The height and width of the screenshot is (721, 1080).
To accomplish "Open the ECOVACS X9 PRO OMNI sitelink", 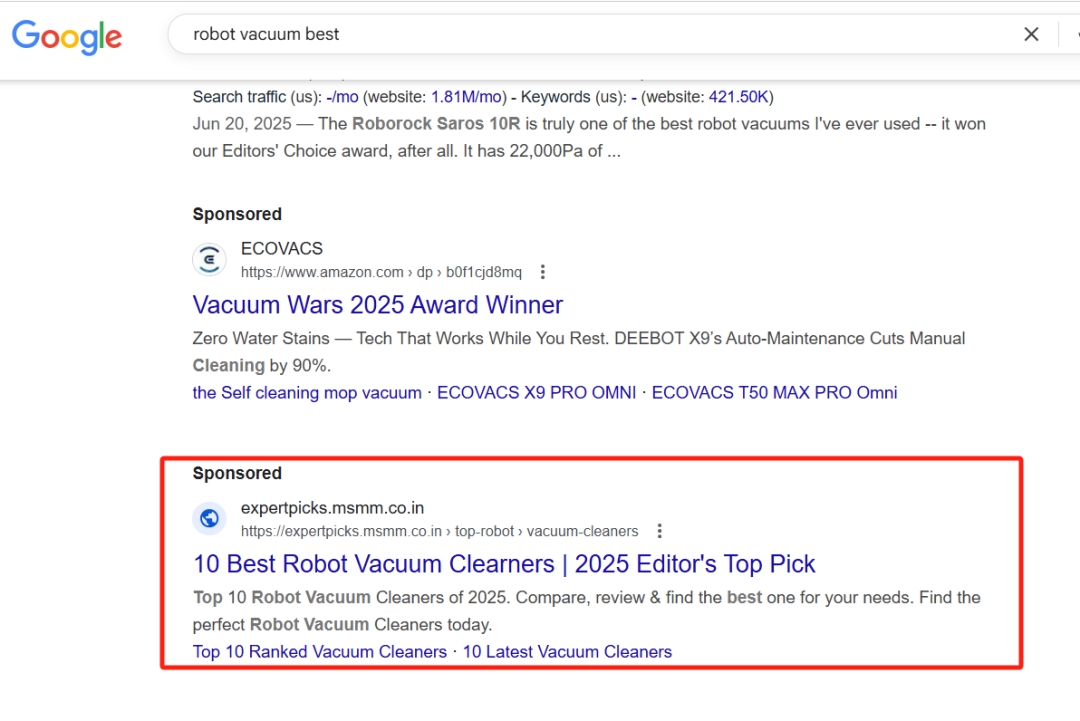I will pyautogui.click(x=537, y=393).
